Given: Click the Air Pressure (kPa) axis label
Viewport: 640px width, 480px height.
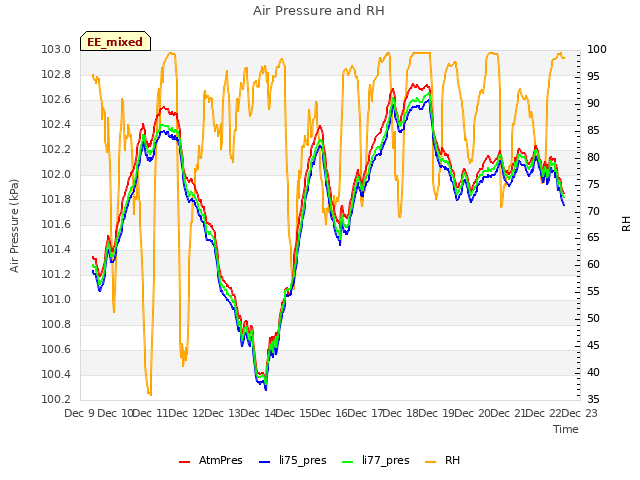Looking at the screenshot, I should click(x=14, y=225).
